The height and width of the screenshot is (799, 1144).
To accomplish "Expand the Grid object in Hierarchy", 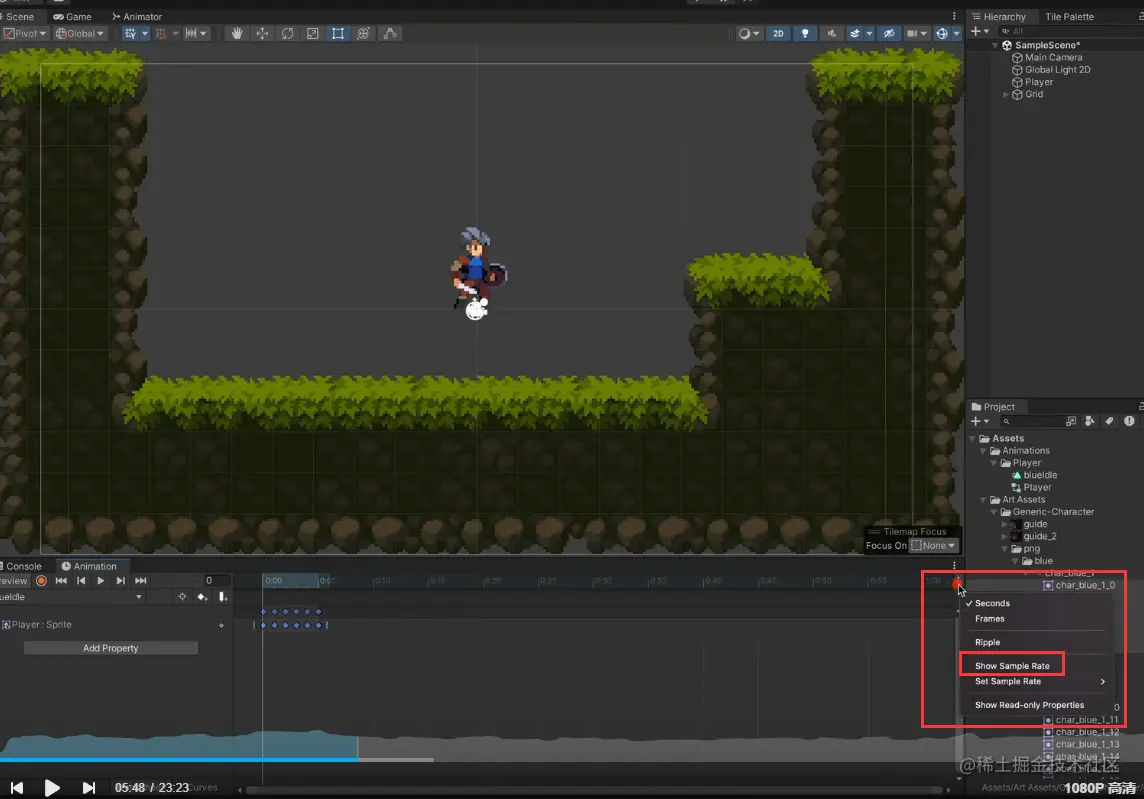I will click(1005, 94).
